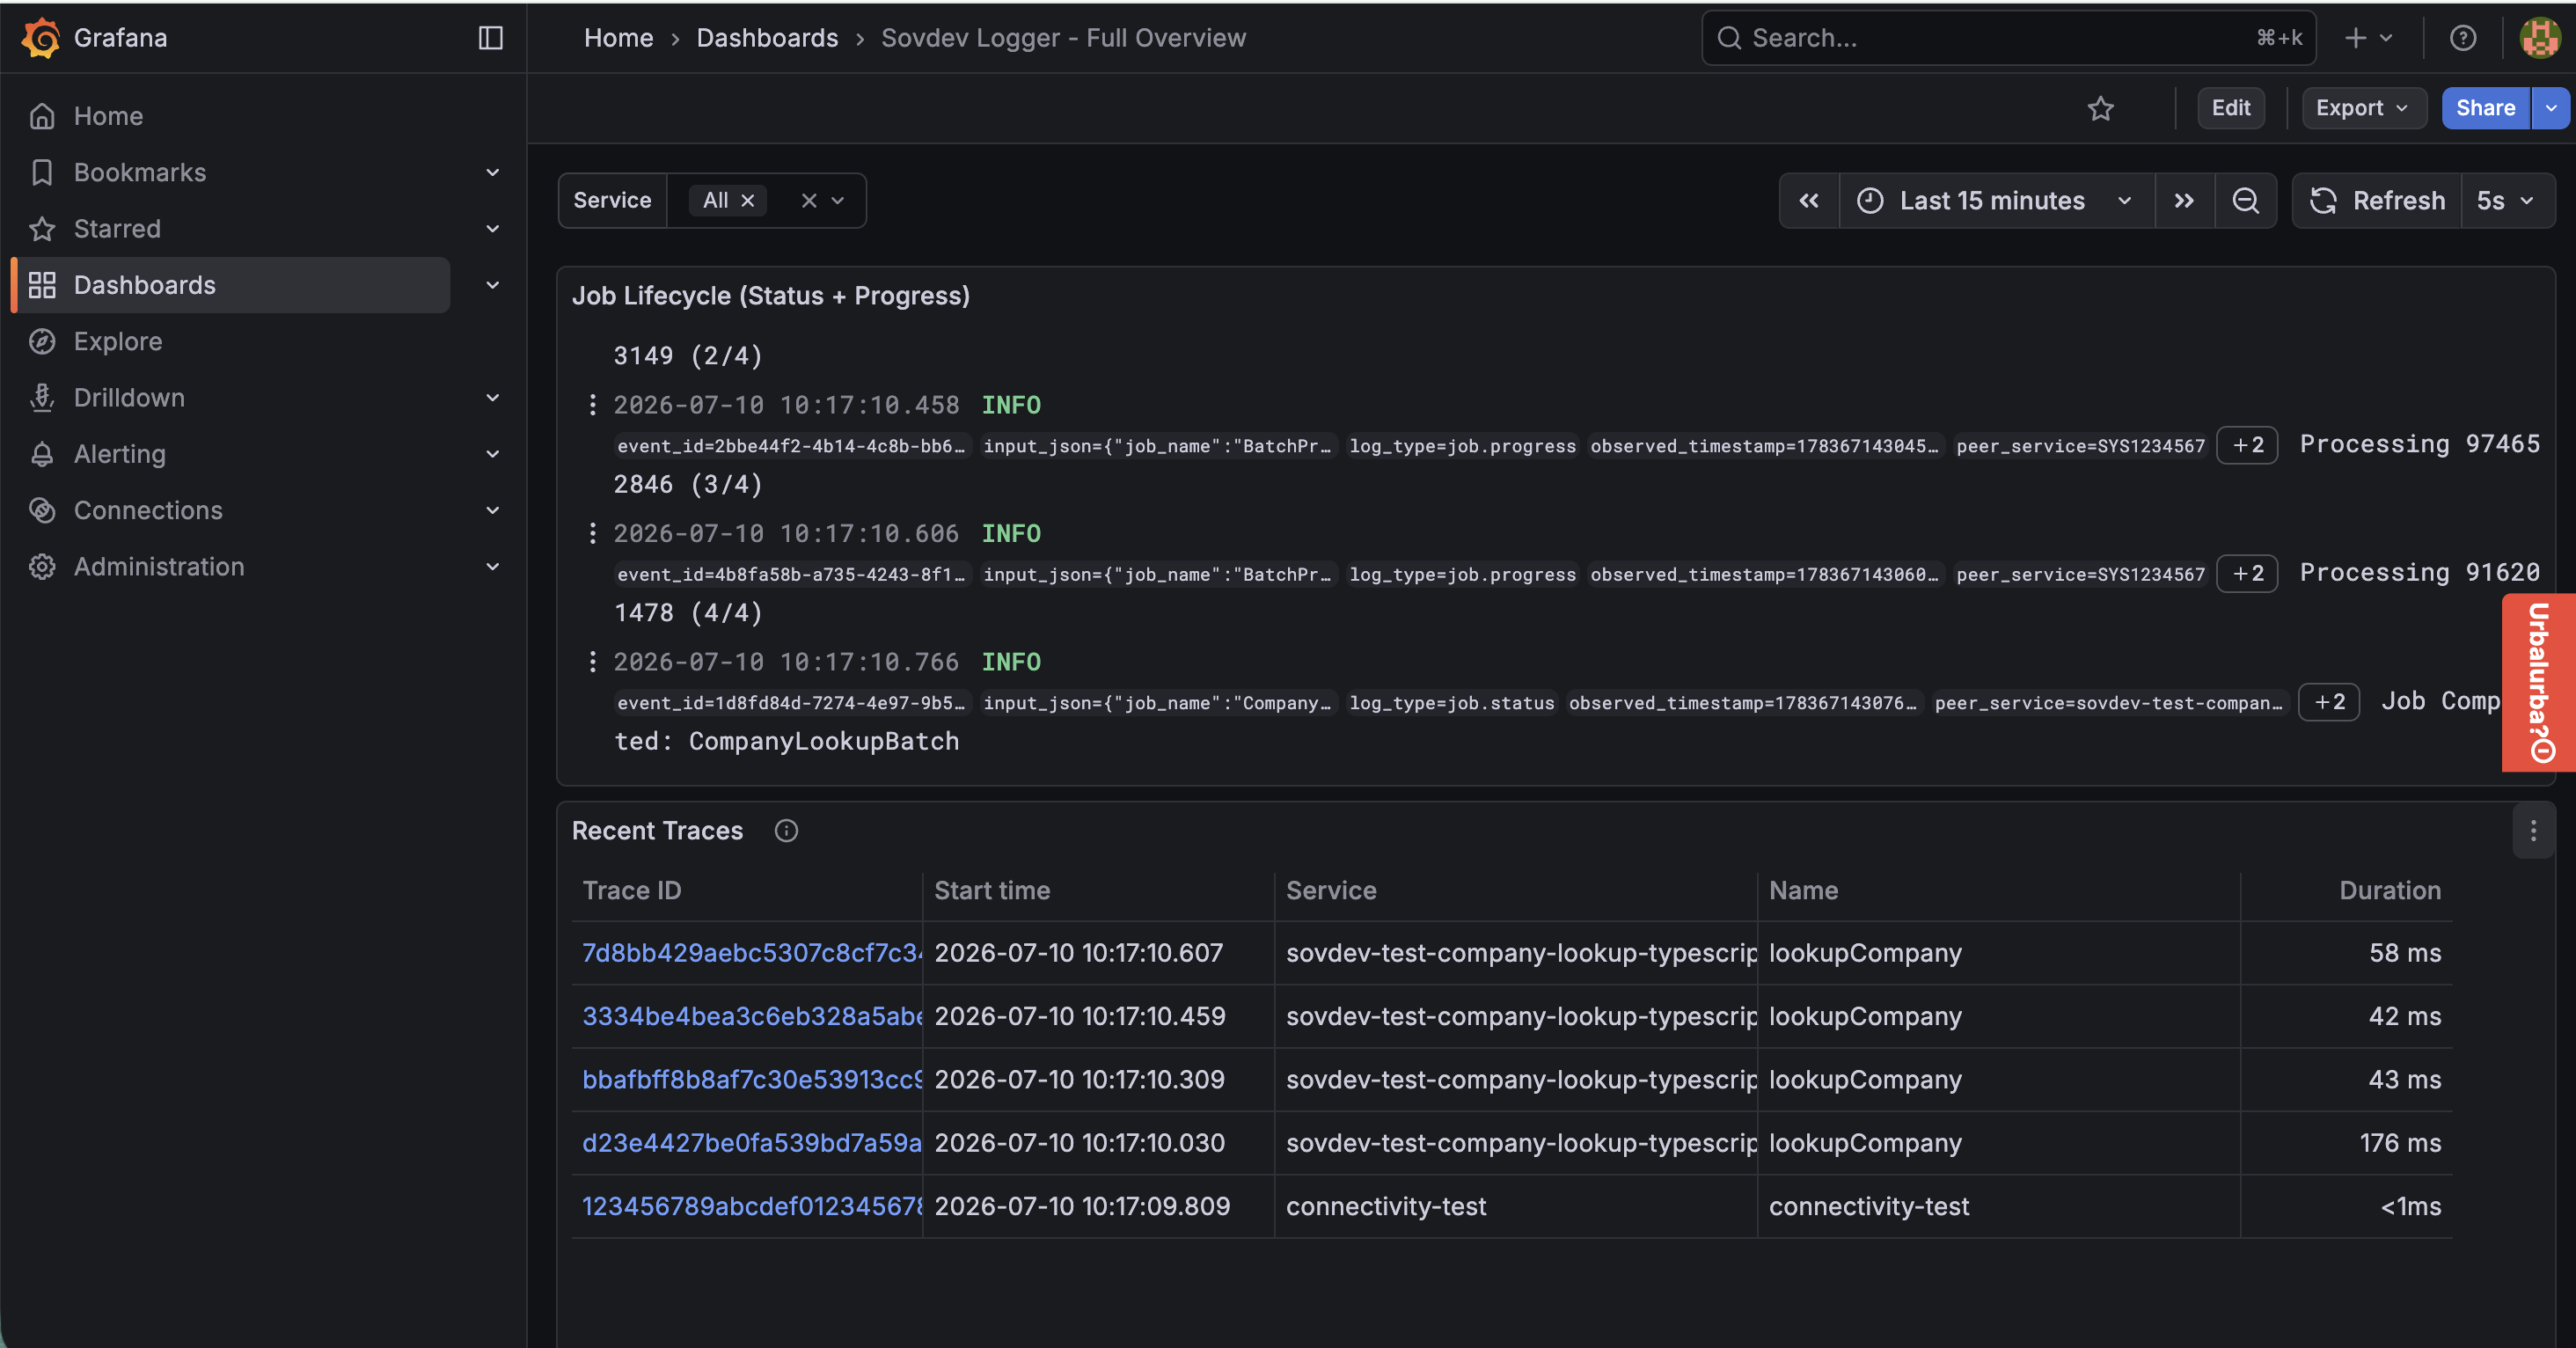Open the user profile avatar

[x=2539, y=38]
